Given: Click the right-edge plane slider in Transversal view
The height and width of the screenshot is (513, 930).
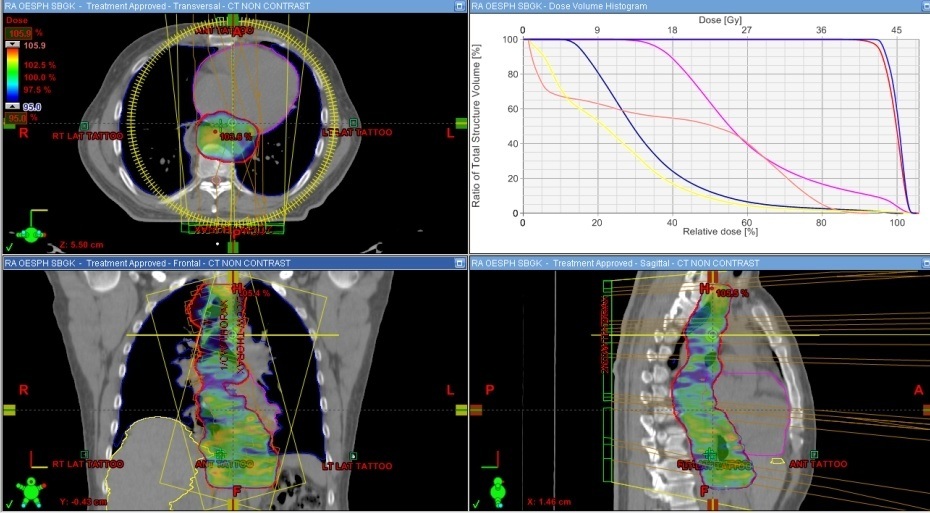Looking at the screenshot, I should point(460,123).
